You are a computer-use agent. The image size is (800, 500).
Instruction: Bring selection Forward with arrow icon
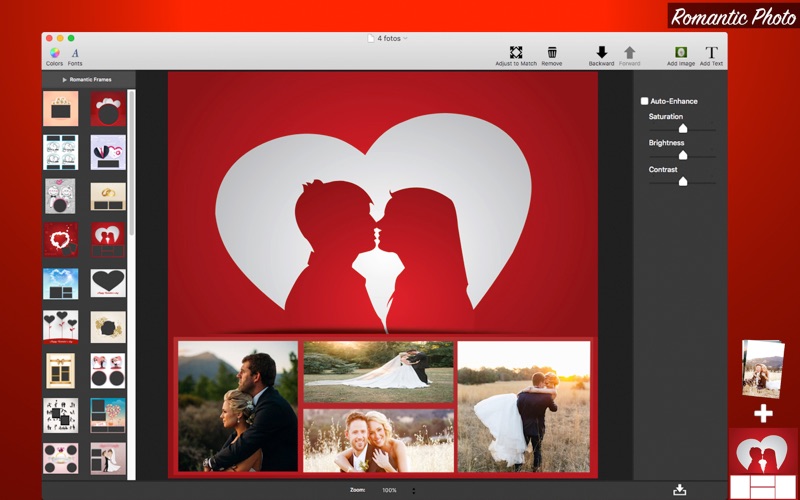click(630, 52)
